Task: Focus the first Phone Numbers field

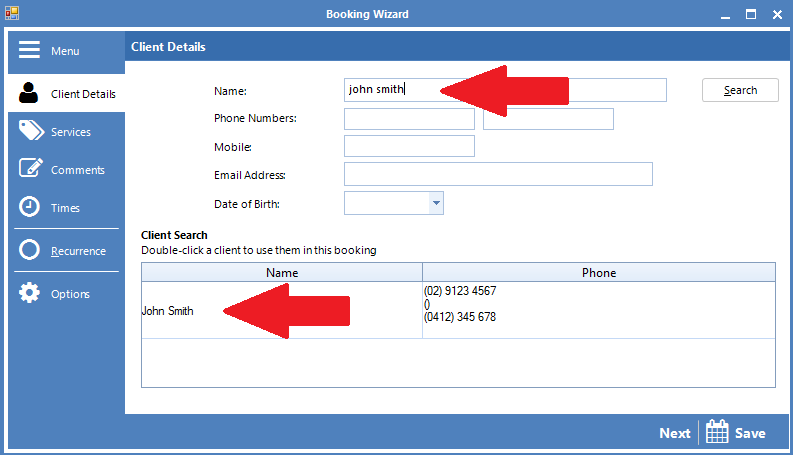Action: pos(409,119)
